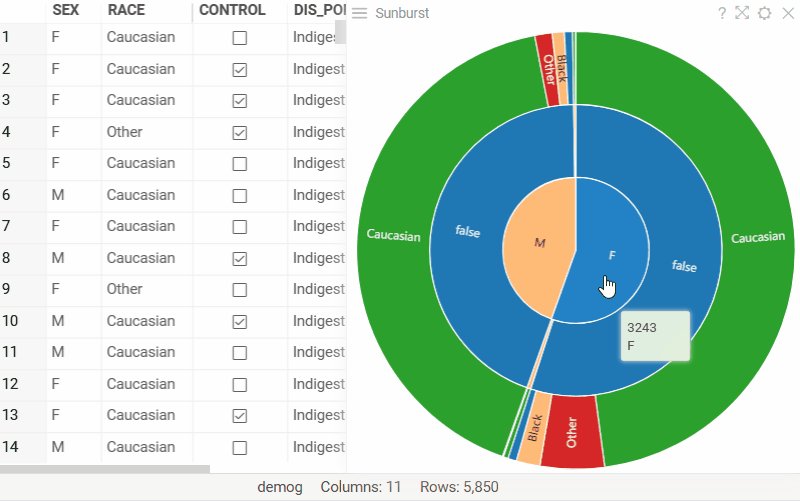Open the Sunburst viewer hamburger menu

360,13
